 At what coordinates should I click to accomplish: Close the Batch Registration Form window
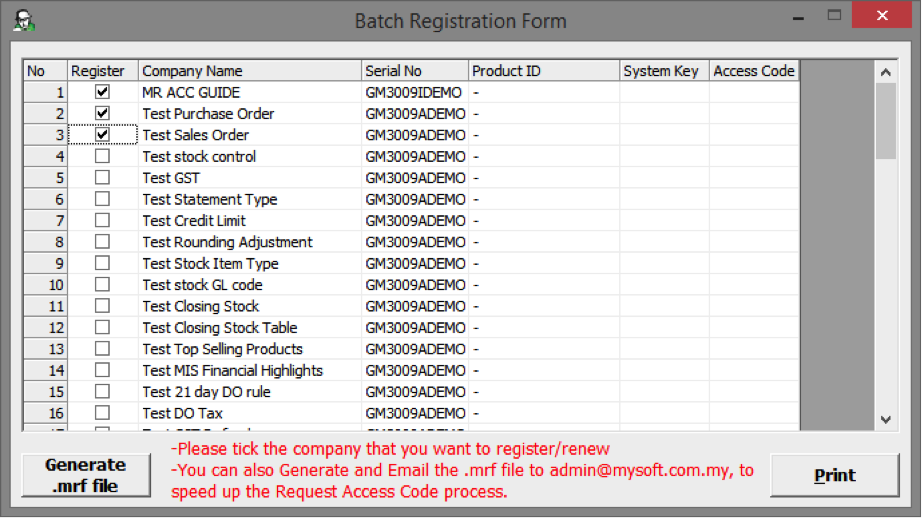[x=881, y=15]
